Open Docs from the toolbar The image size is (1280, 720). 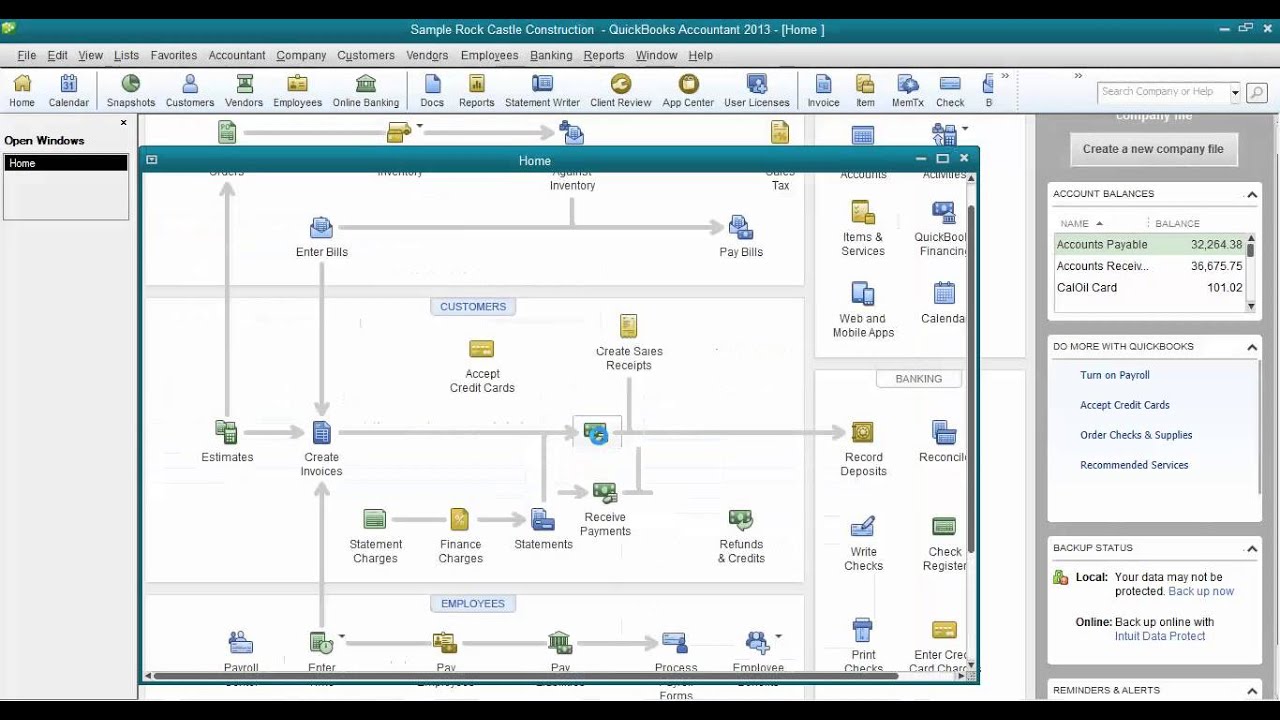(432, 90)
